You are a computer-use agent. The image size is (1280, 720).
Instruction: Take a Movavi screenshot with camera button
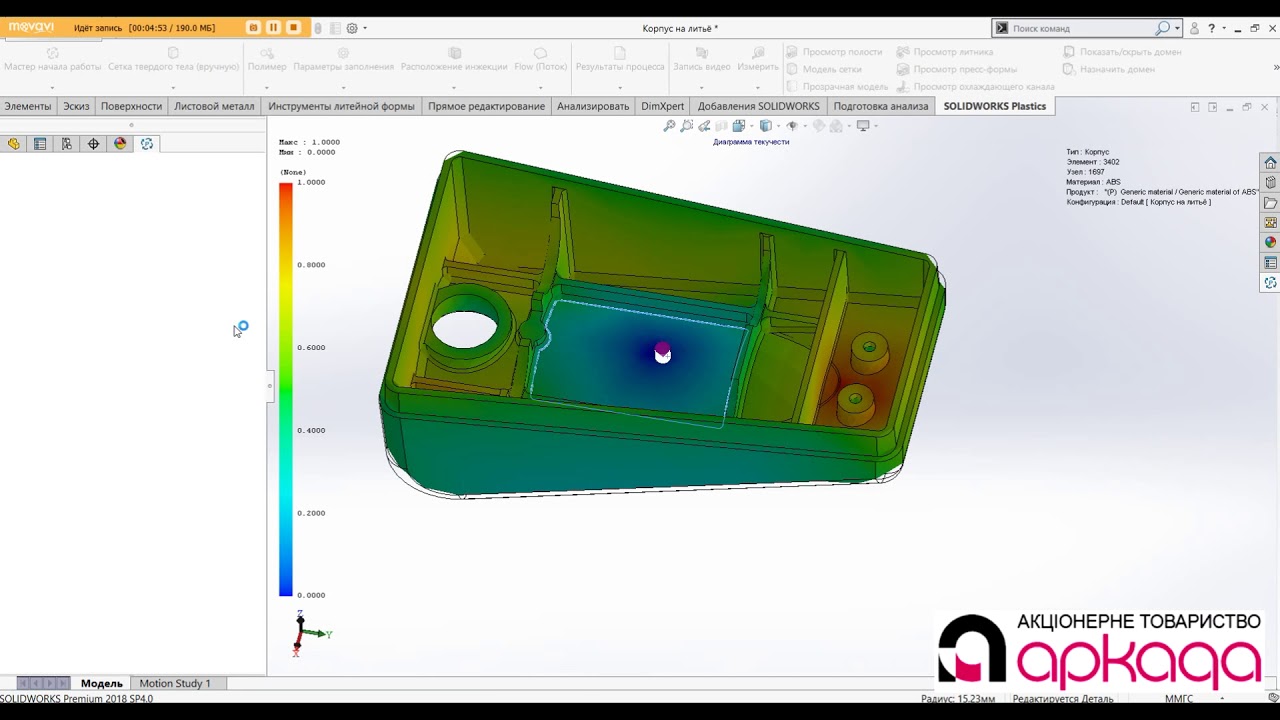click(253, 28)
